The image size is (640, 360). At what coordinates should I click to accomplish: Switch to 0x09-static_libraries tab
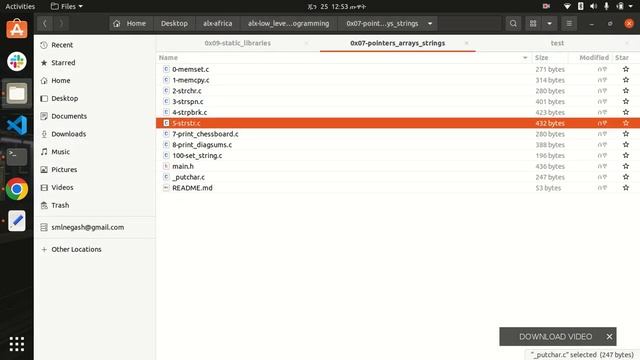pyautogui.click(x=238, y=43)
